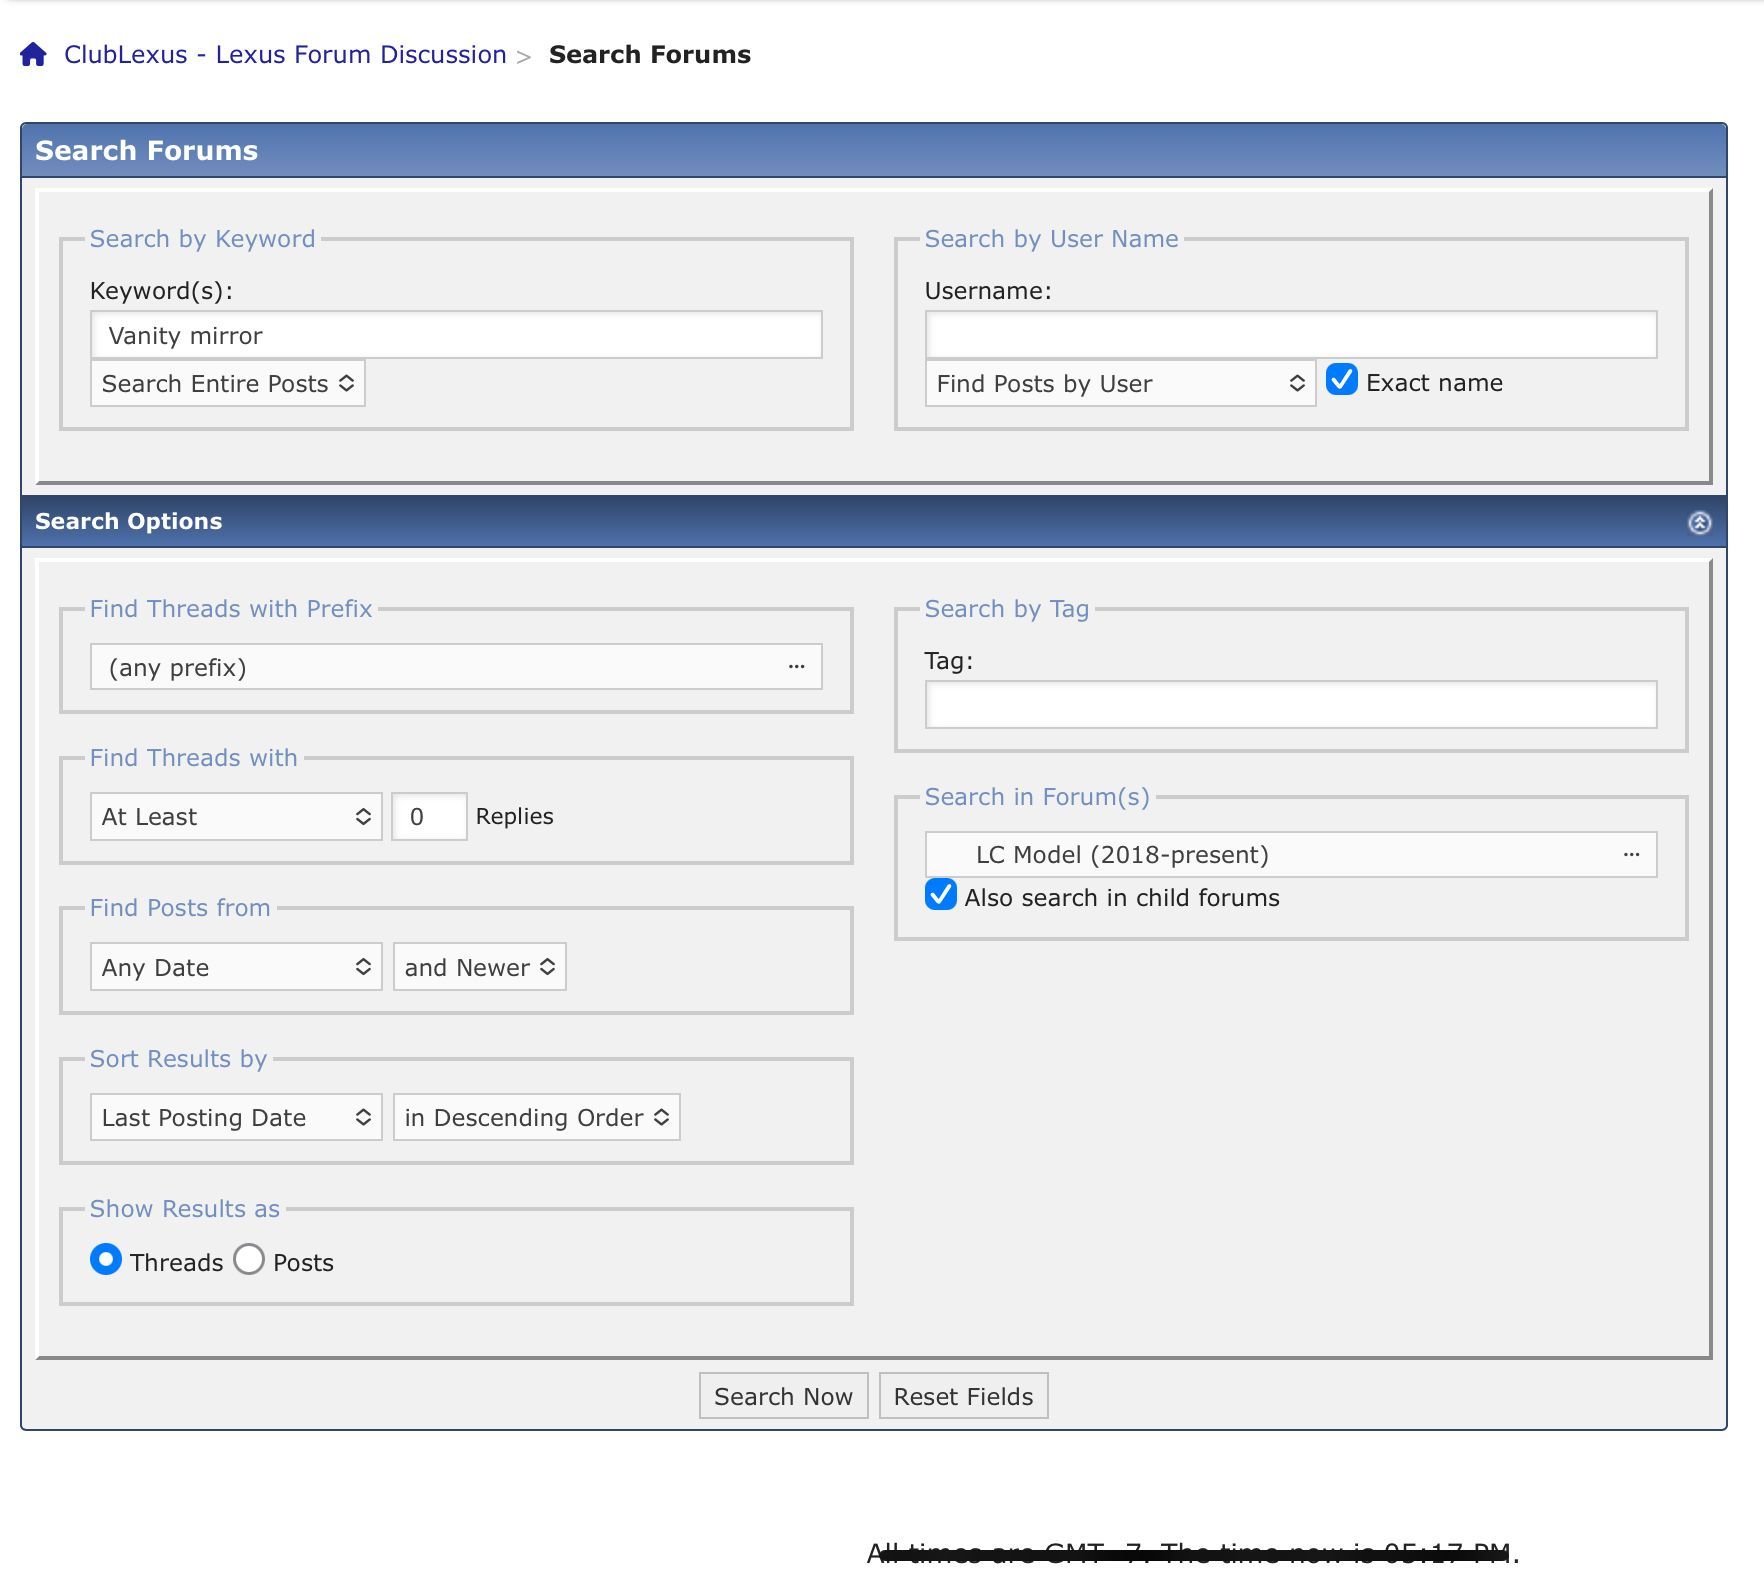Open the Find Posts by User dropdown
1764x1576 pixels.
click(1120, 384)
